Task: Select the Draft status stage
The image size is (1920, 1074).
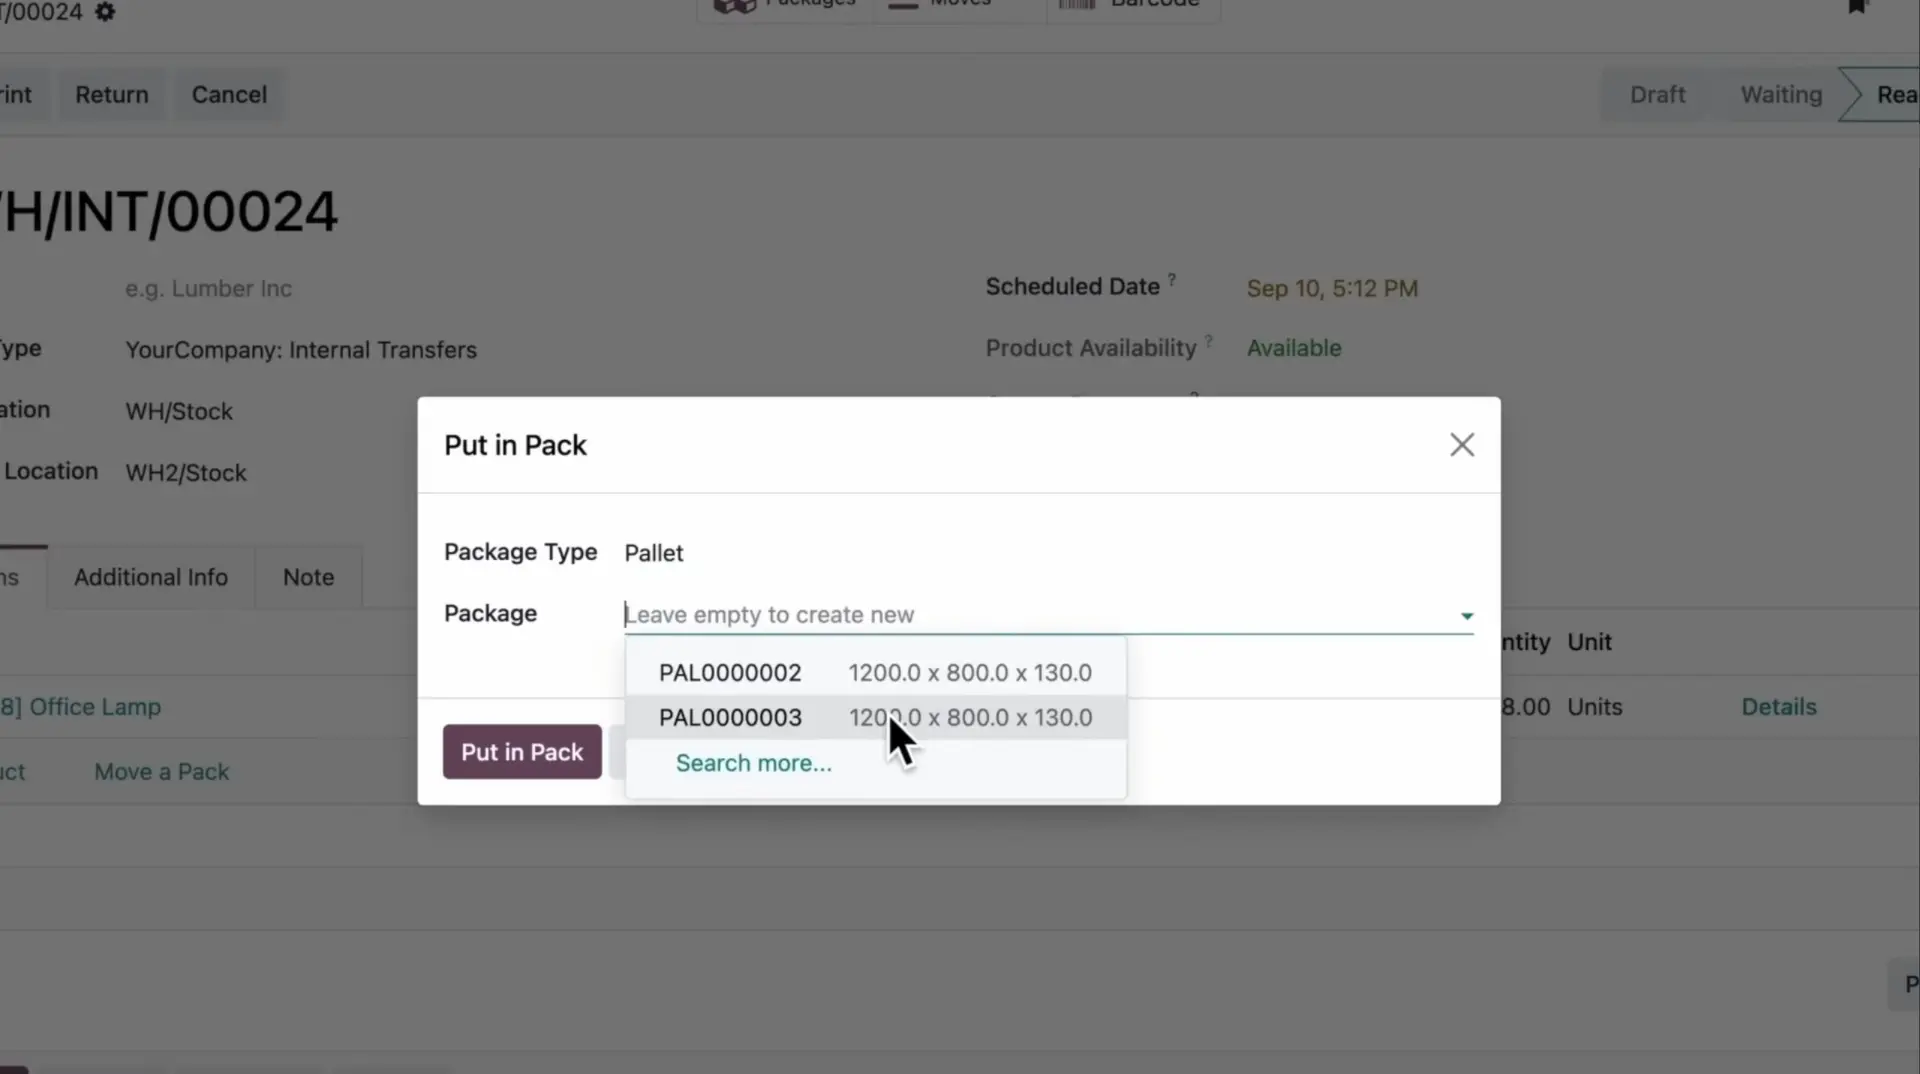Action: [1657, 95]
